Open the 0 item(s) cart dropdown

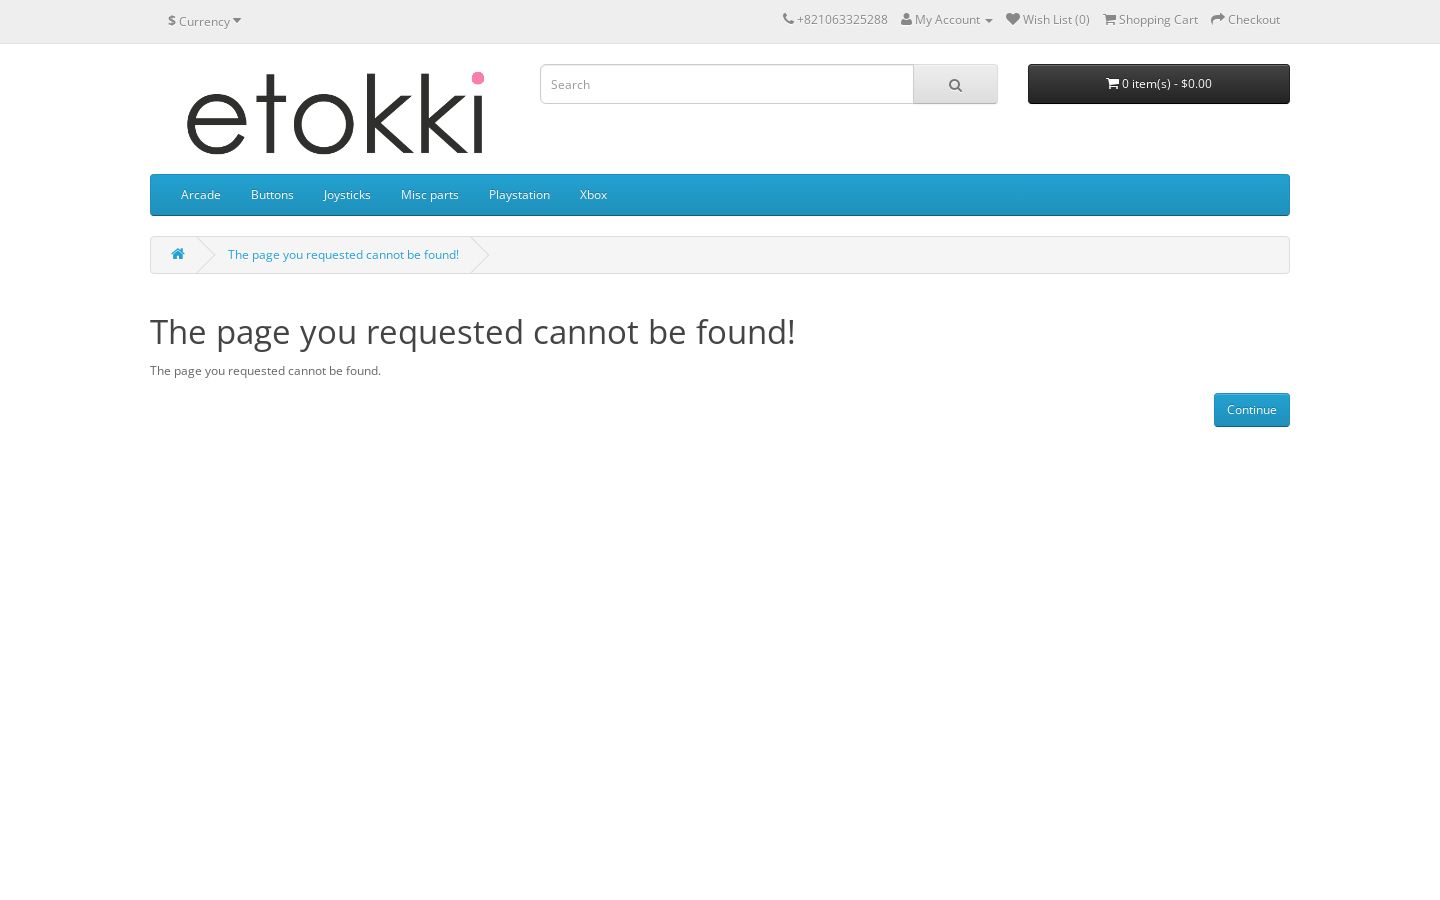point(1158,84)
